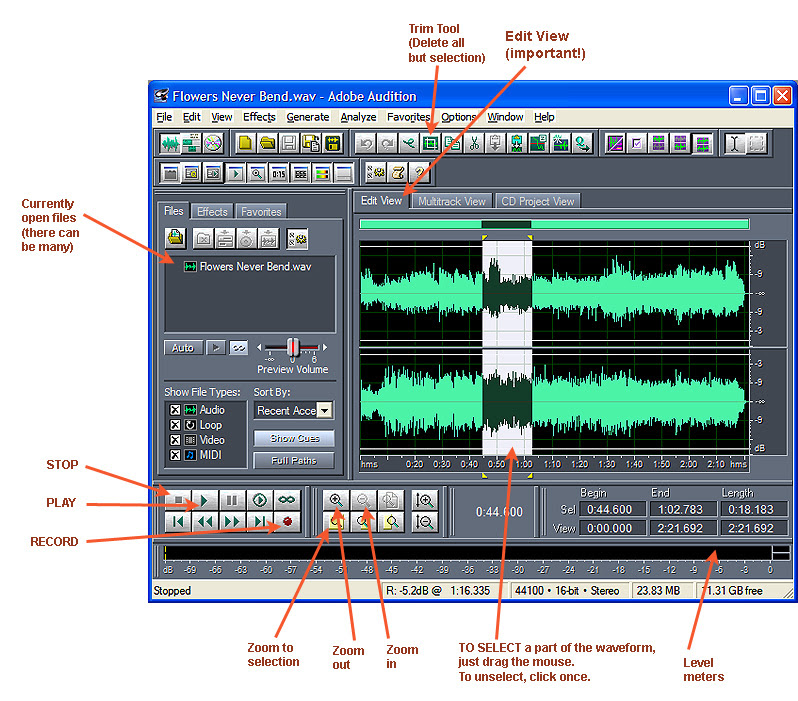The image size is (798, 701).
Task: Click the Undo arrow toolbar icon
Action: 365,144
